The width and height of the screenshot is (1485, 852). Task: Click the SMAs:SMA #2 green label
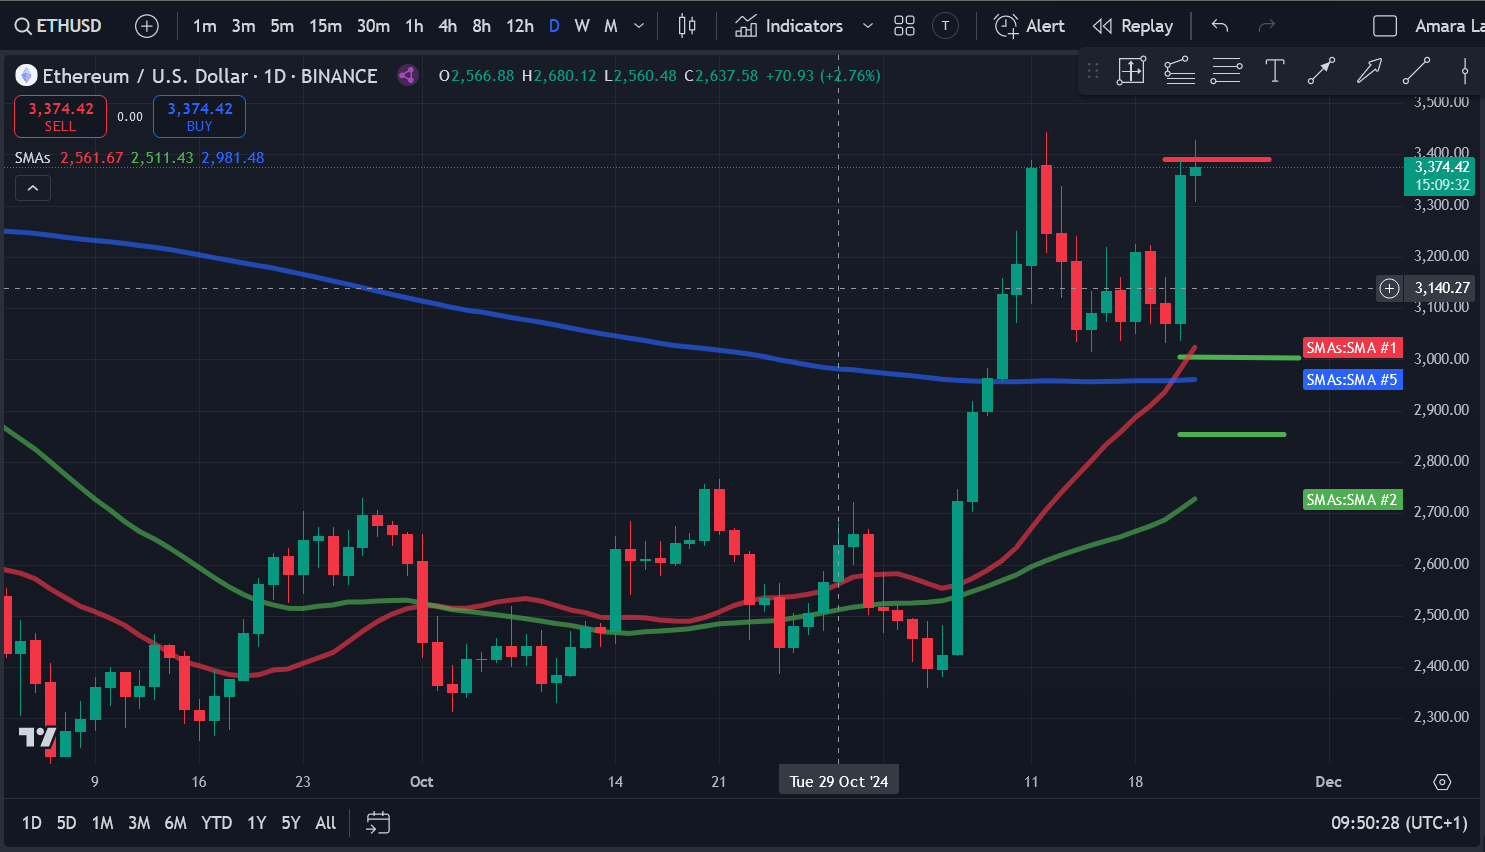1352,500
